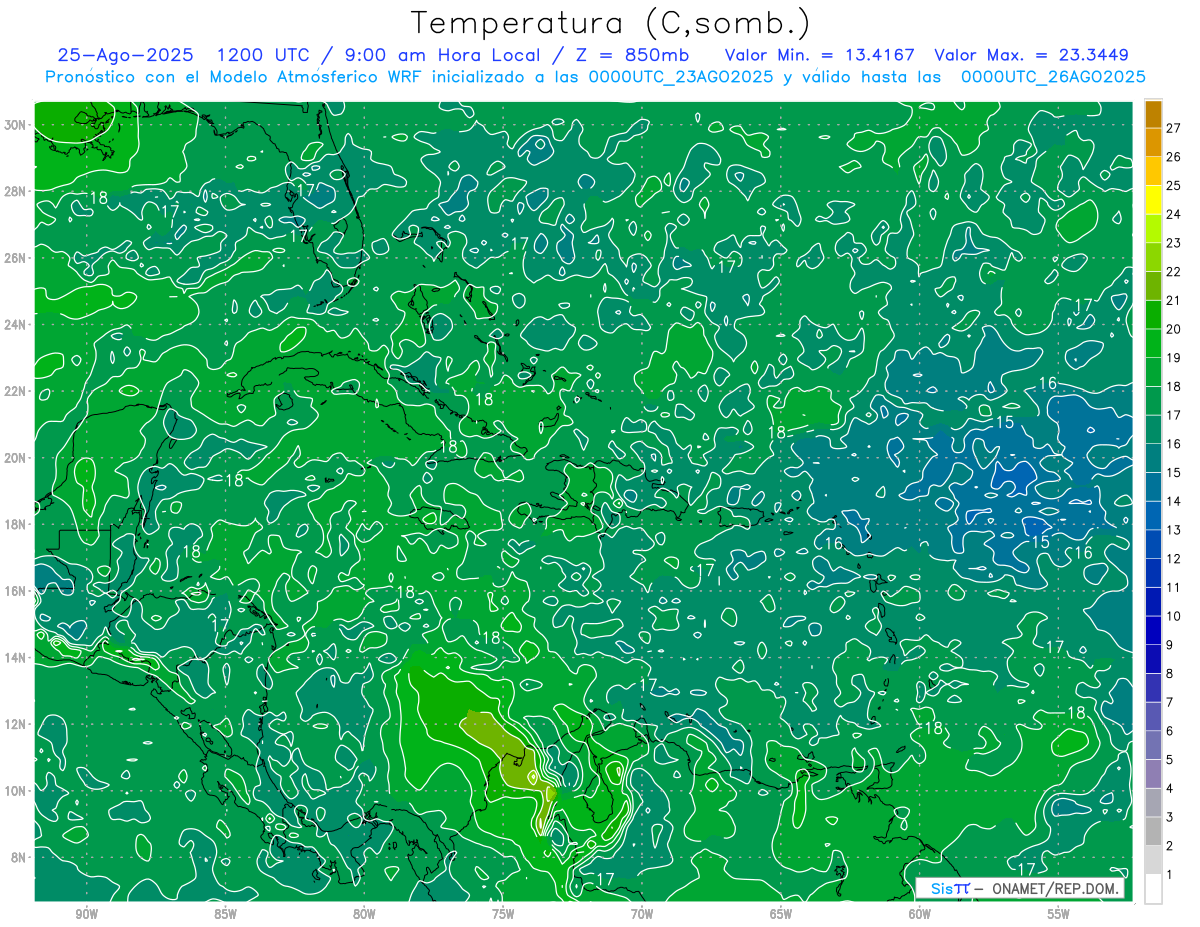Select the white bottom color bar segment below 1
Image resolution: width=1200 pixels, height=927 pixels.
coord(1153,889)
